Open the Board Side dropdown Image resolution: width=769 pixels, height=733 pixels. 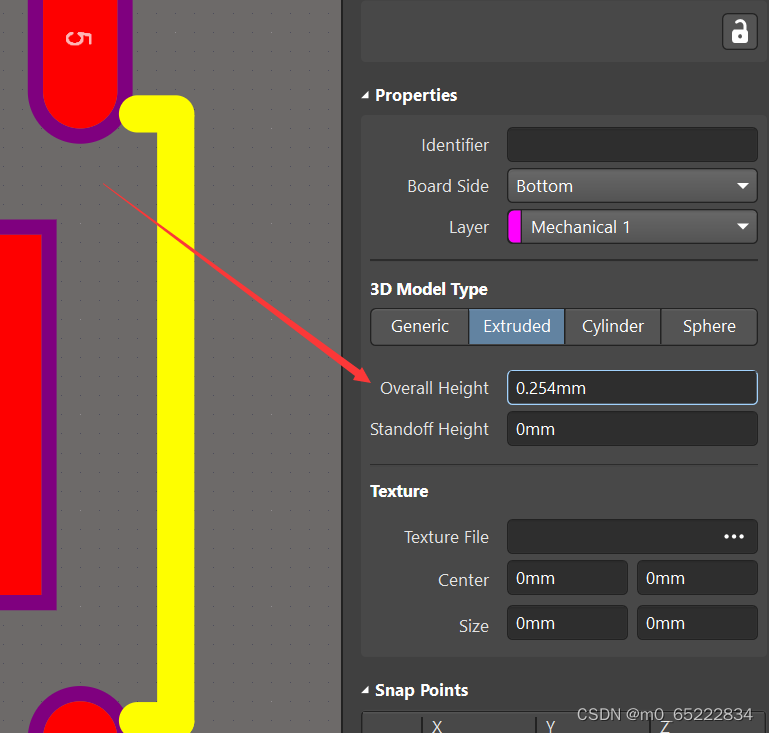[632, 186]
